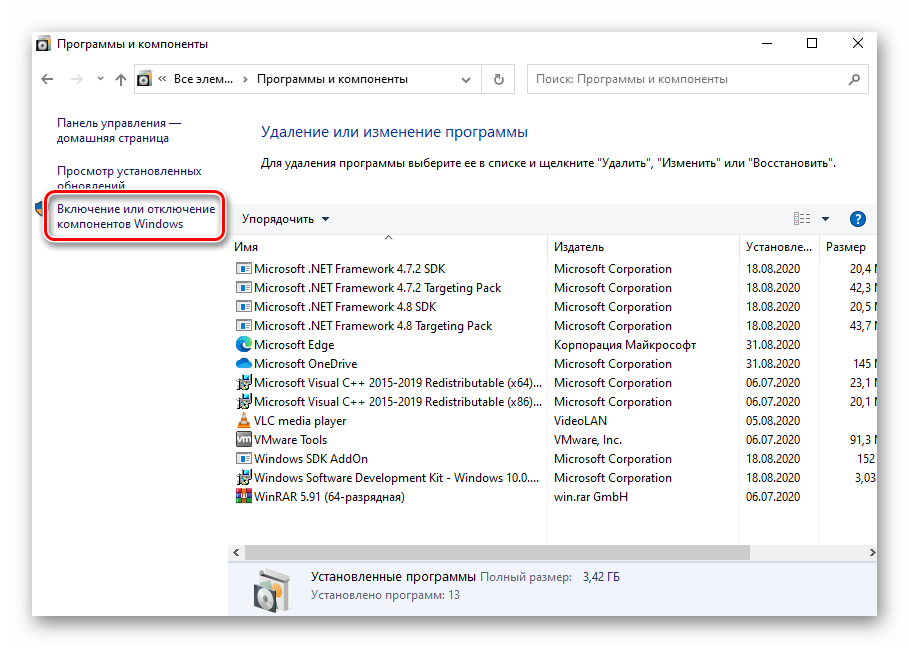Image resolution: width=909 pixels, height=648 pixels.
Task: Click the shield icon beside Windows components
Action: (x=39, y=208)
